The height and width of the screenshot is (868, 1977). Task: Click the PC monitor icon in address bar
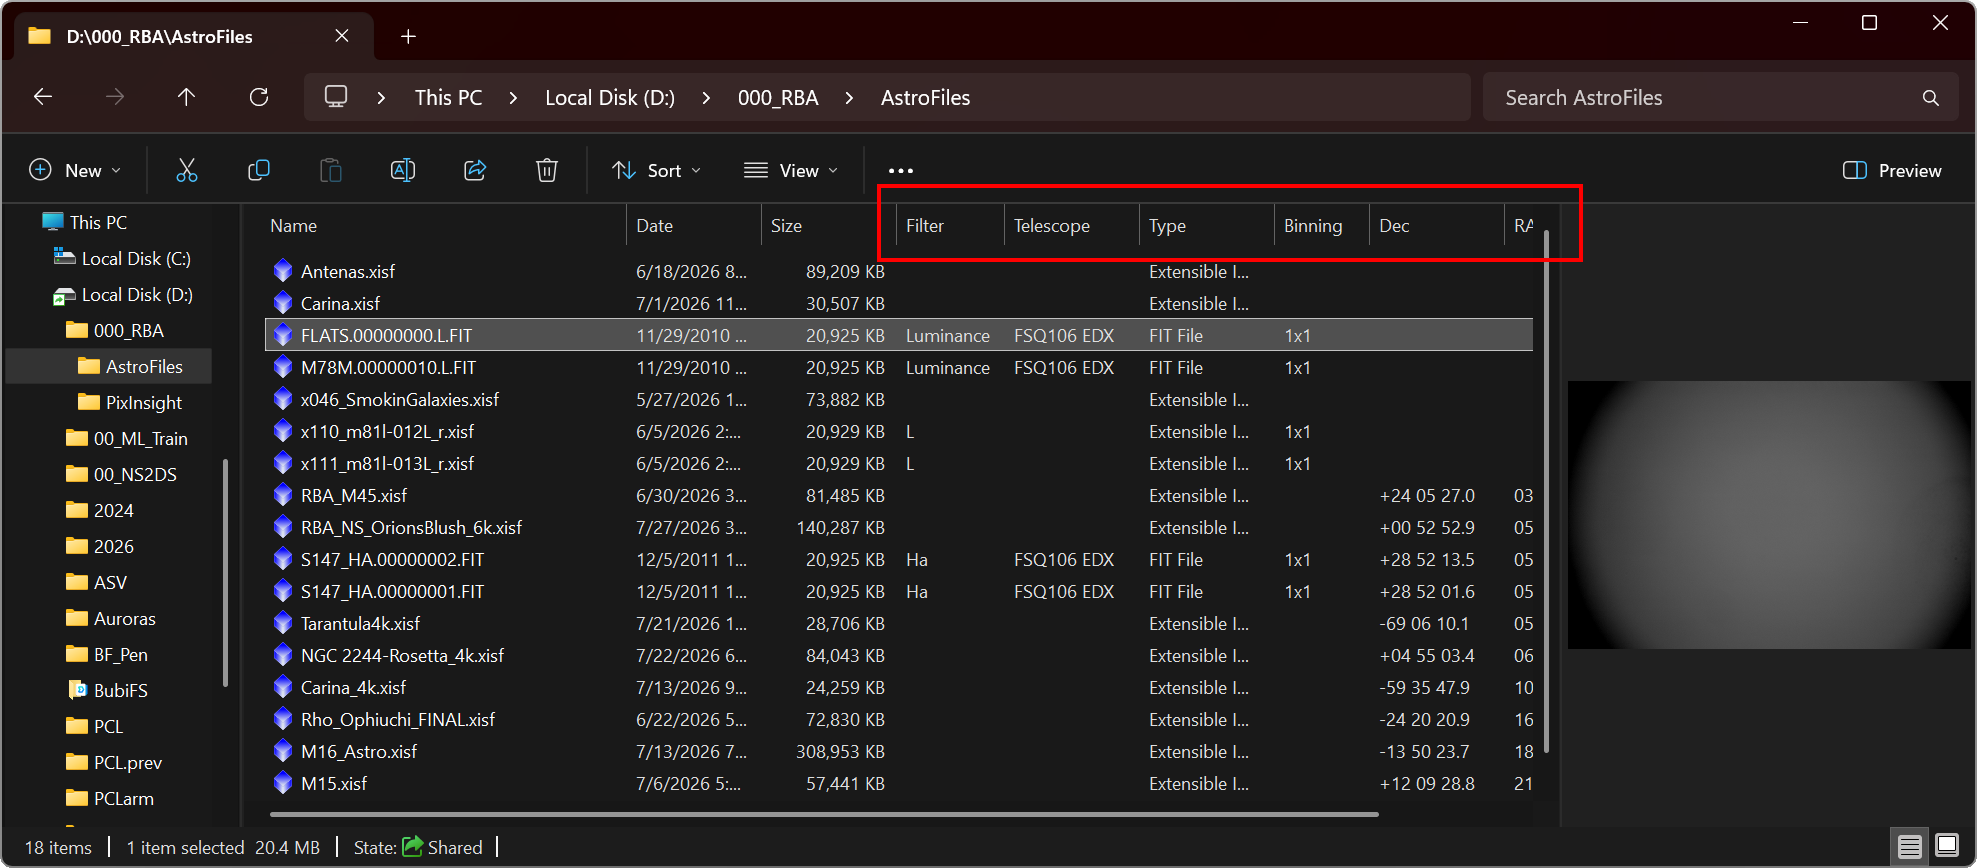tap(336, 97)
